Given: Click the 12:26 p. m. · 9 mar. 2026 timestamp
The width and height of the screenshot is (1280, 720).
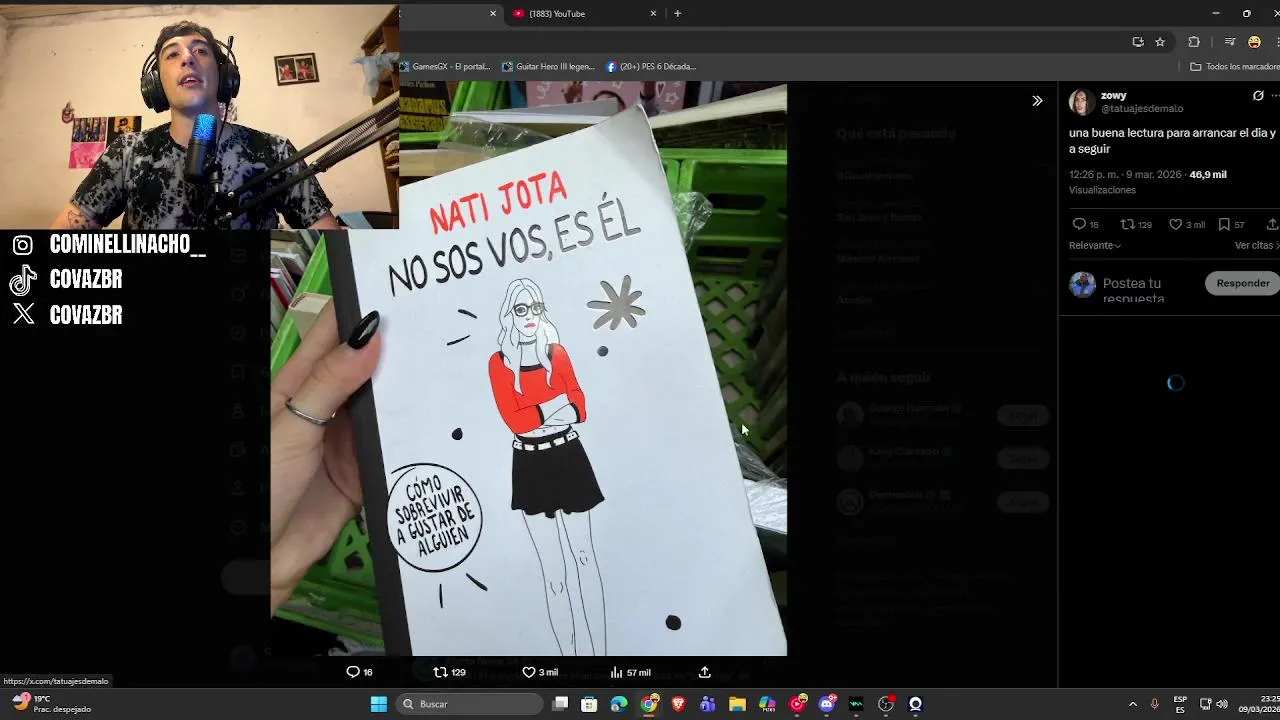Looking at the screenshot, I should [1125, 174].
